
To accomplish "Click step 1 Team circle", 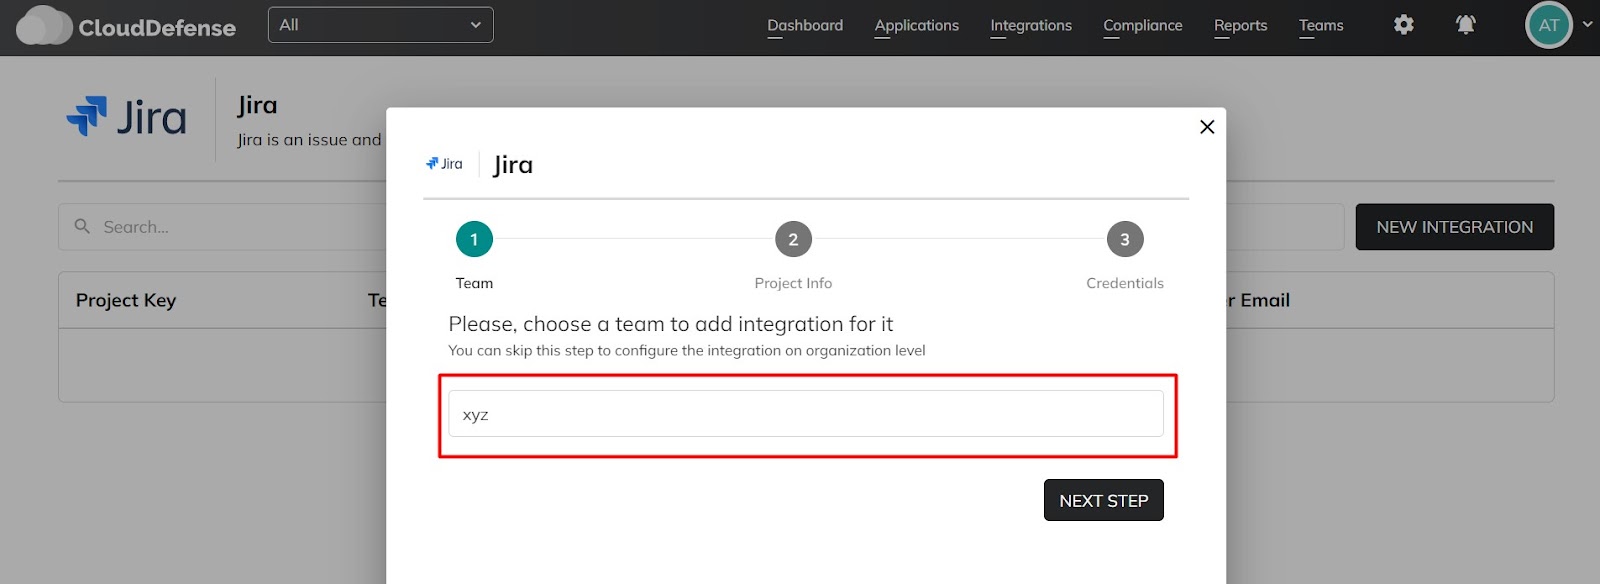I will coord(474,239).
